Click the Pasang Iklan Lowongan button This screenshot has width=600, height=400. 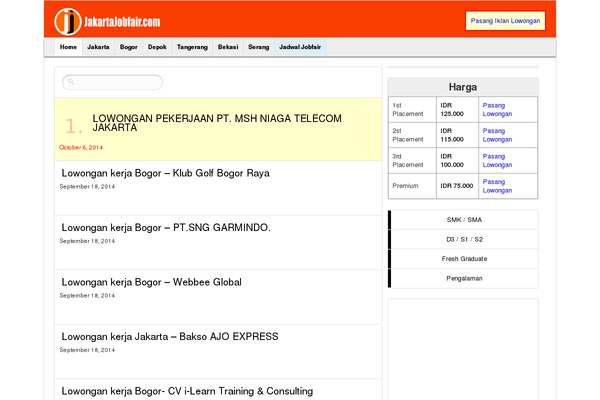(x=505, y=21)
